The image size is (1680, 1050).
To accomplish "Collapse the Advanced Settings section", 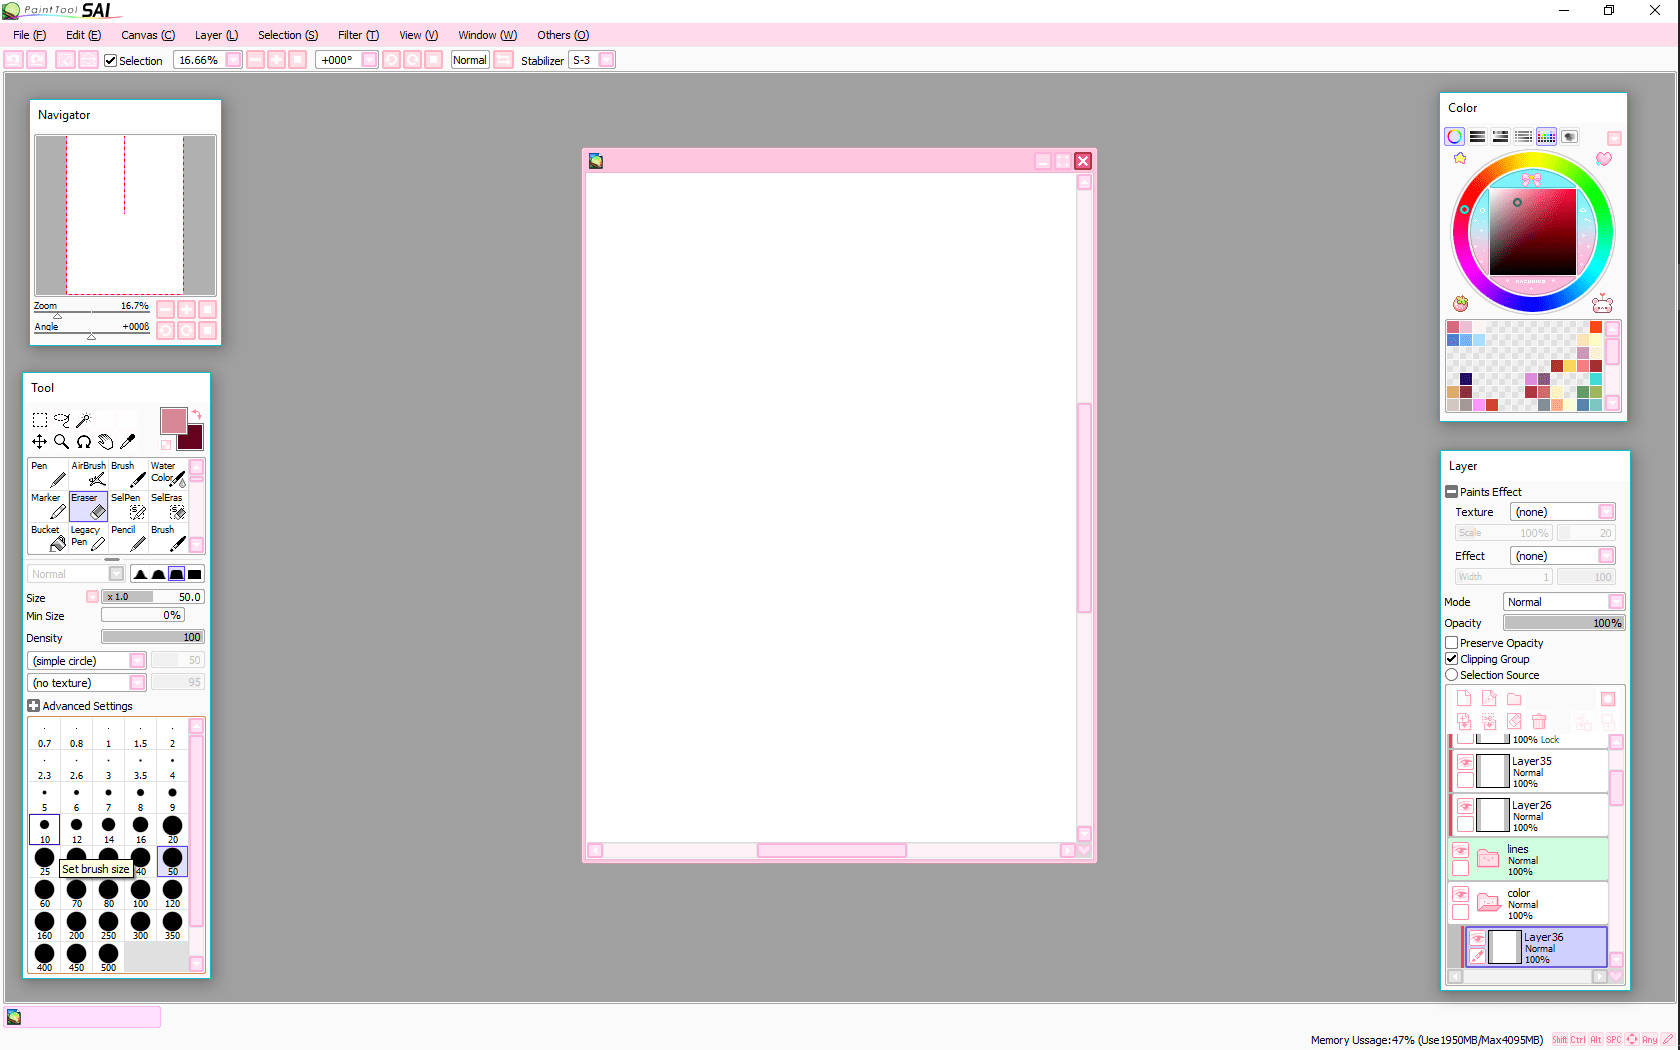I will (x=33, y=705).
